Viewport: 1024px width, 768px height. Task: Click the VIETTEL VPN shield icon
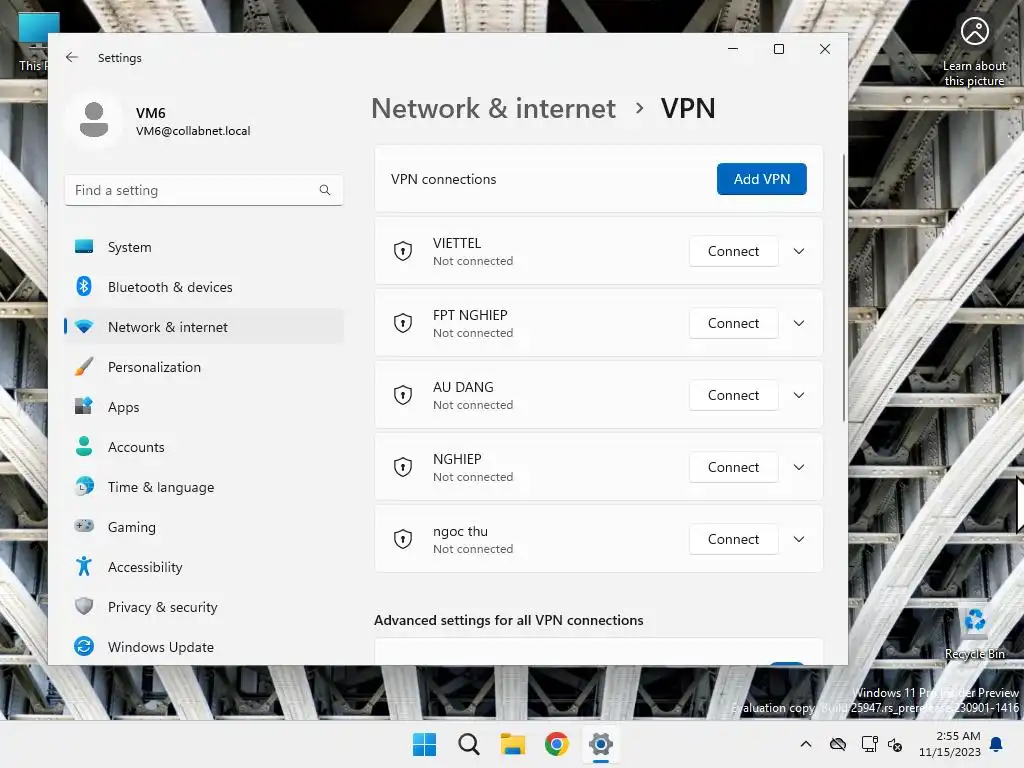pyautogui.click(x=403, y=251)
